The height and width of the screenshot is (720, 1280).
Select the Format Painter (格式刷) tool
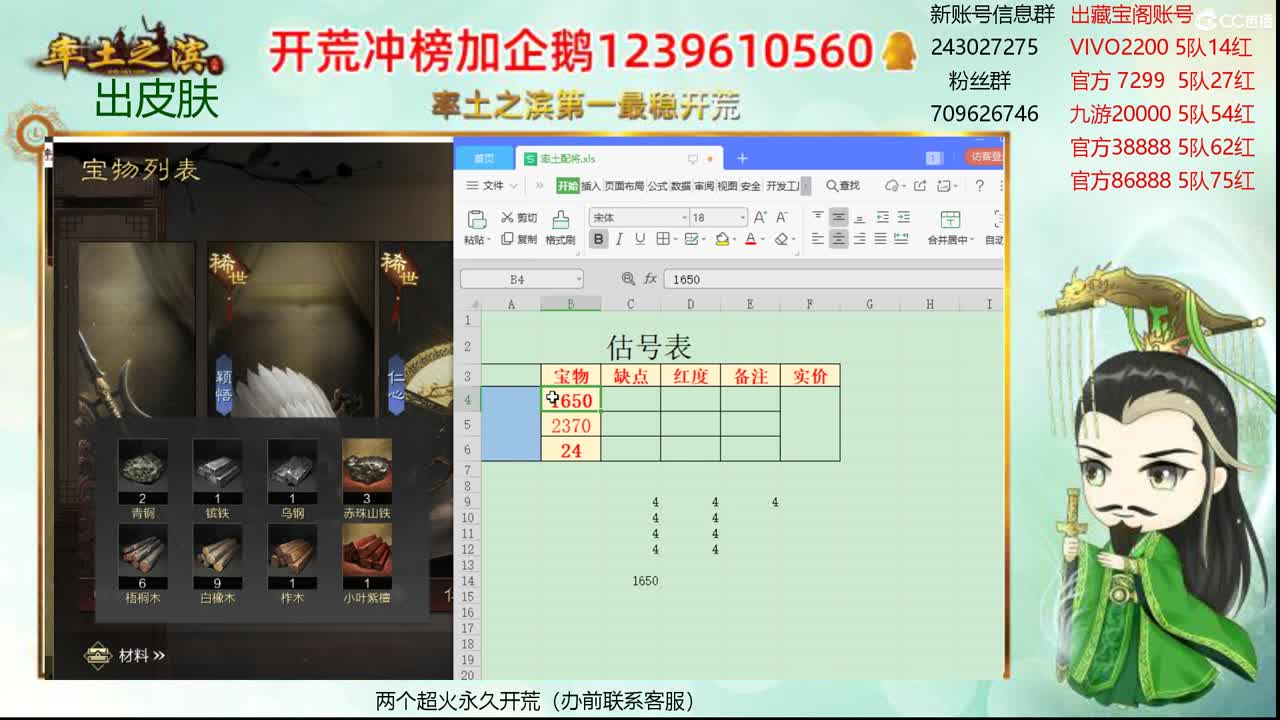click(560, 227)
